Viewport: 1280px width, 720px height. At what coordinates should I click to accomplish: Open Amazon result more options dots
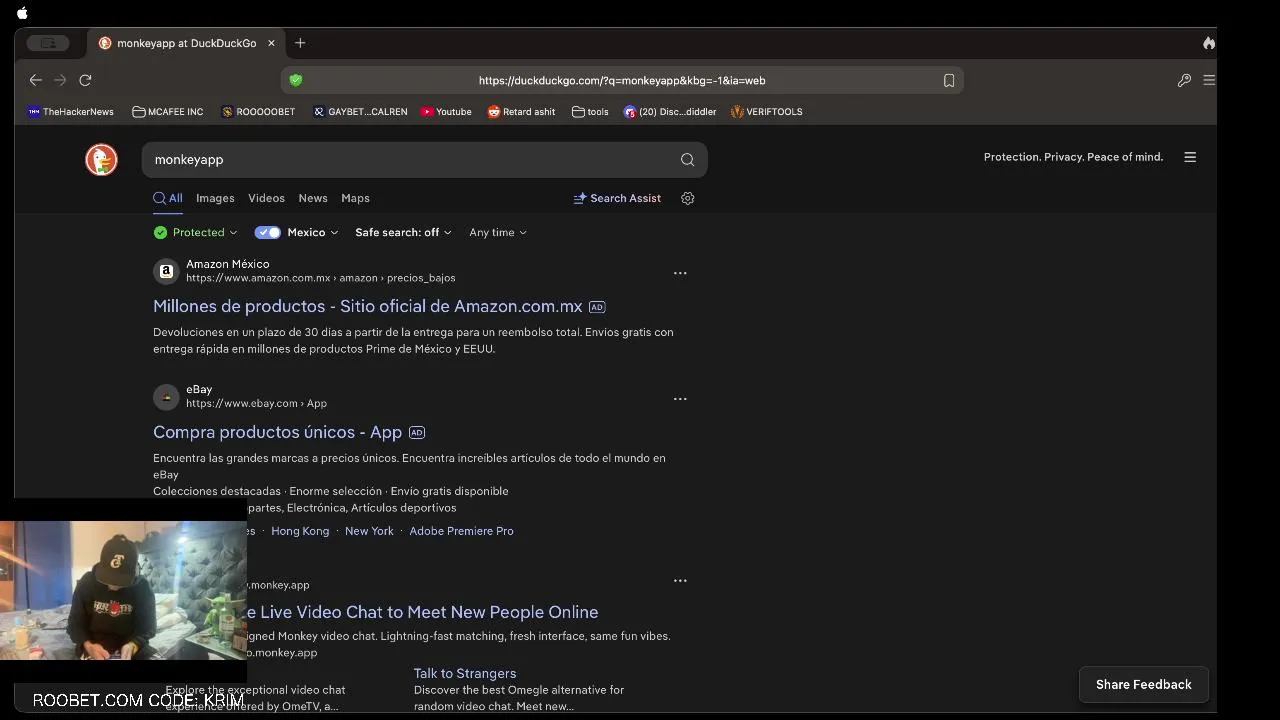point(680,273)
